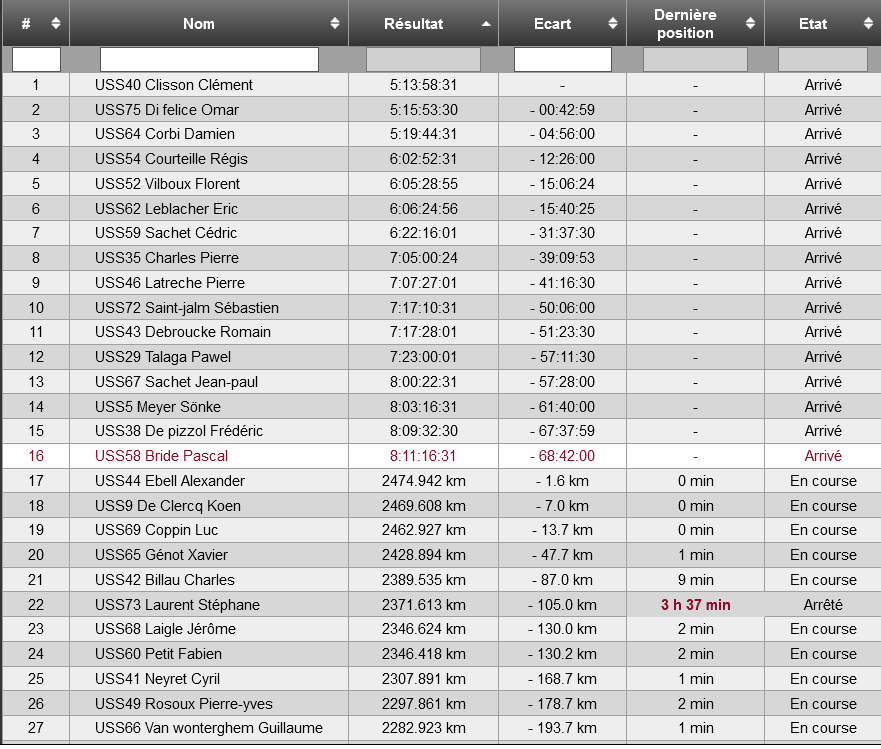Click the sort arrows beside Dernière position

tap(750, 23)
